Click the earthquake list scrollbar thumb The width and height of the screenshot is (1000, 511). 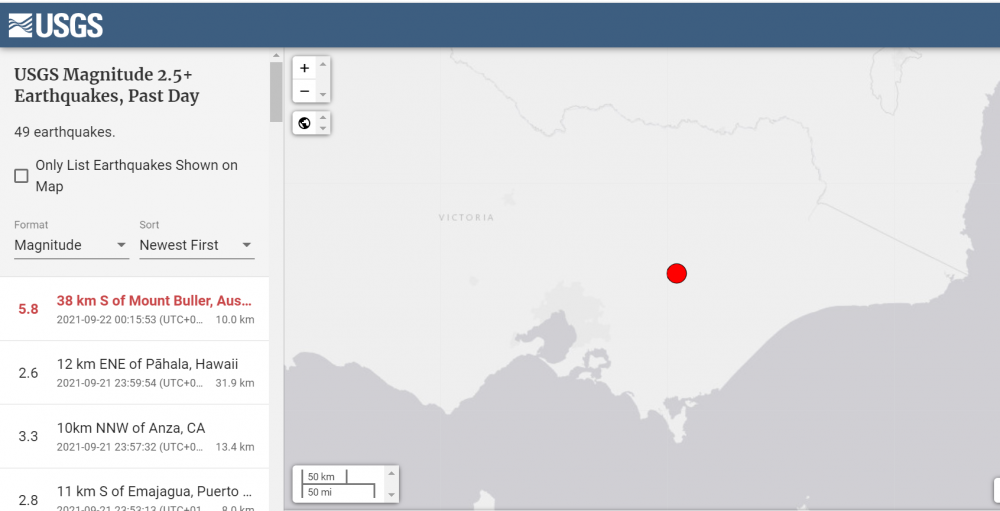pyautogui.click(x=276, y=91)
